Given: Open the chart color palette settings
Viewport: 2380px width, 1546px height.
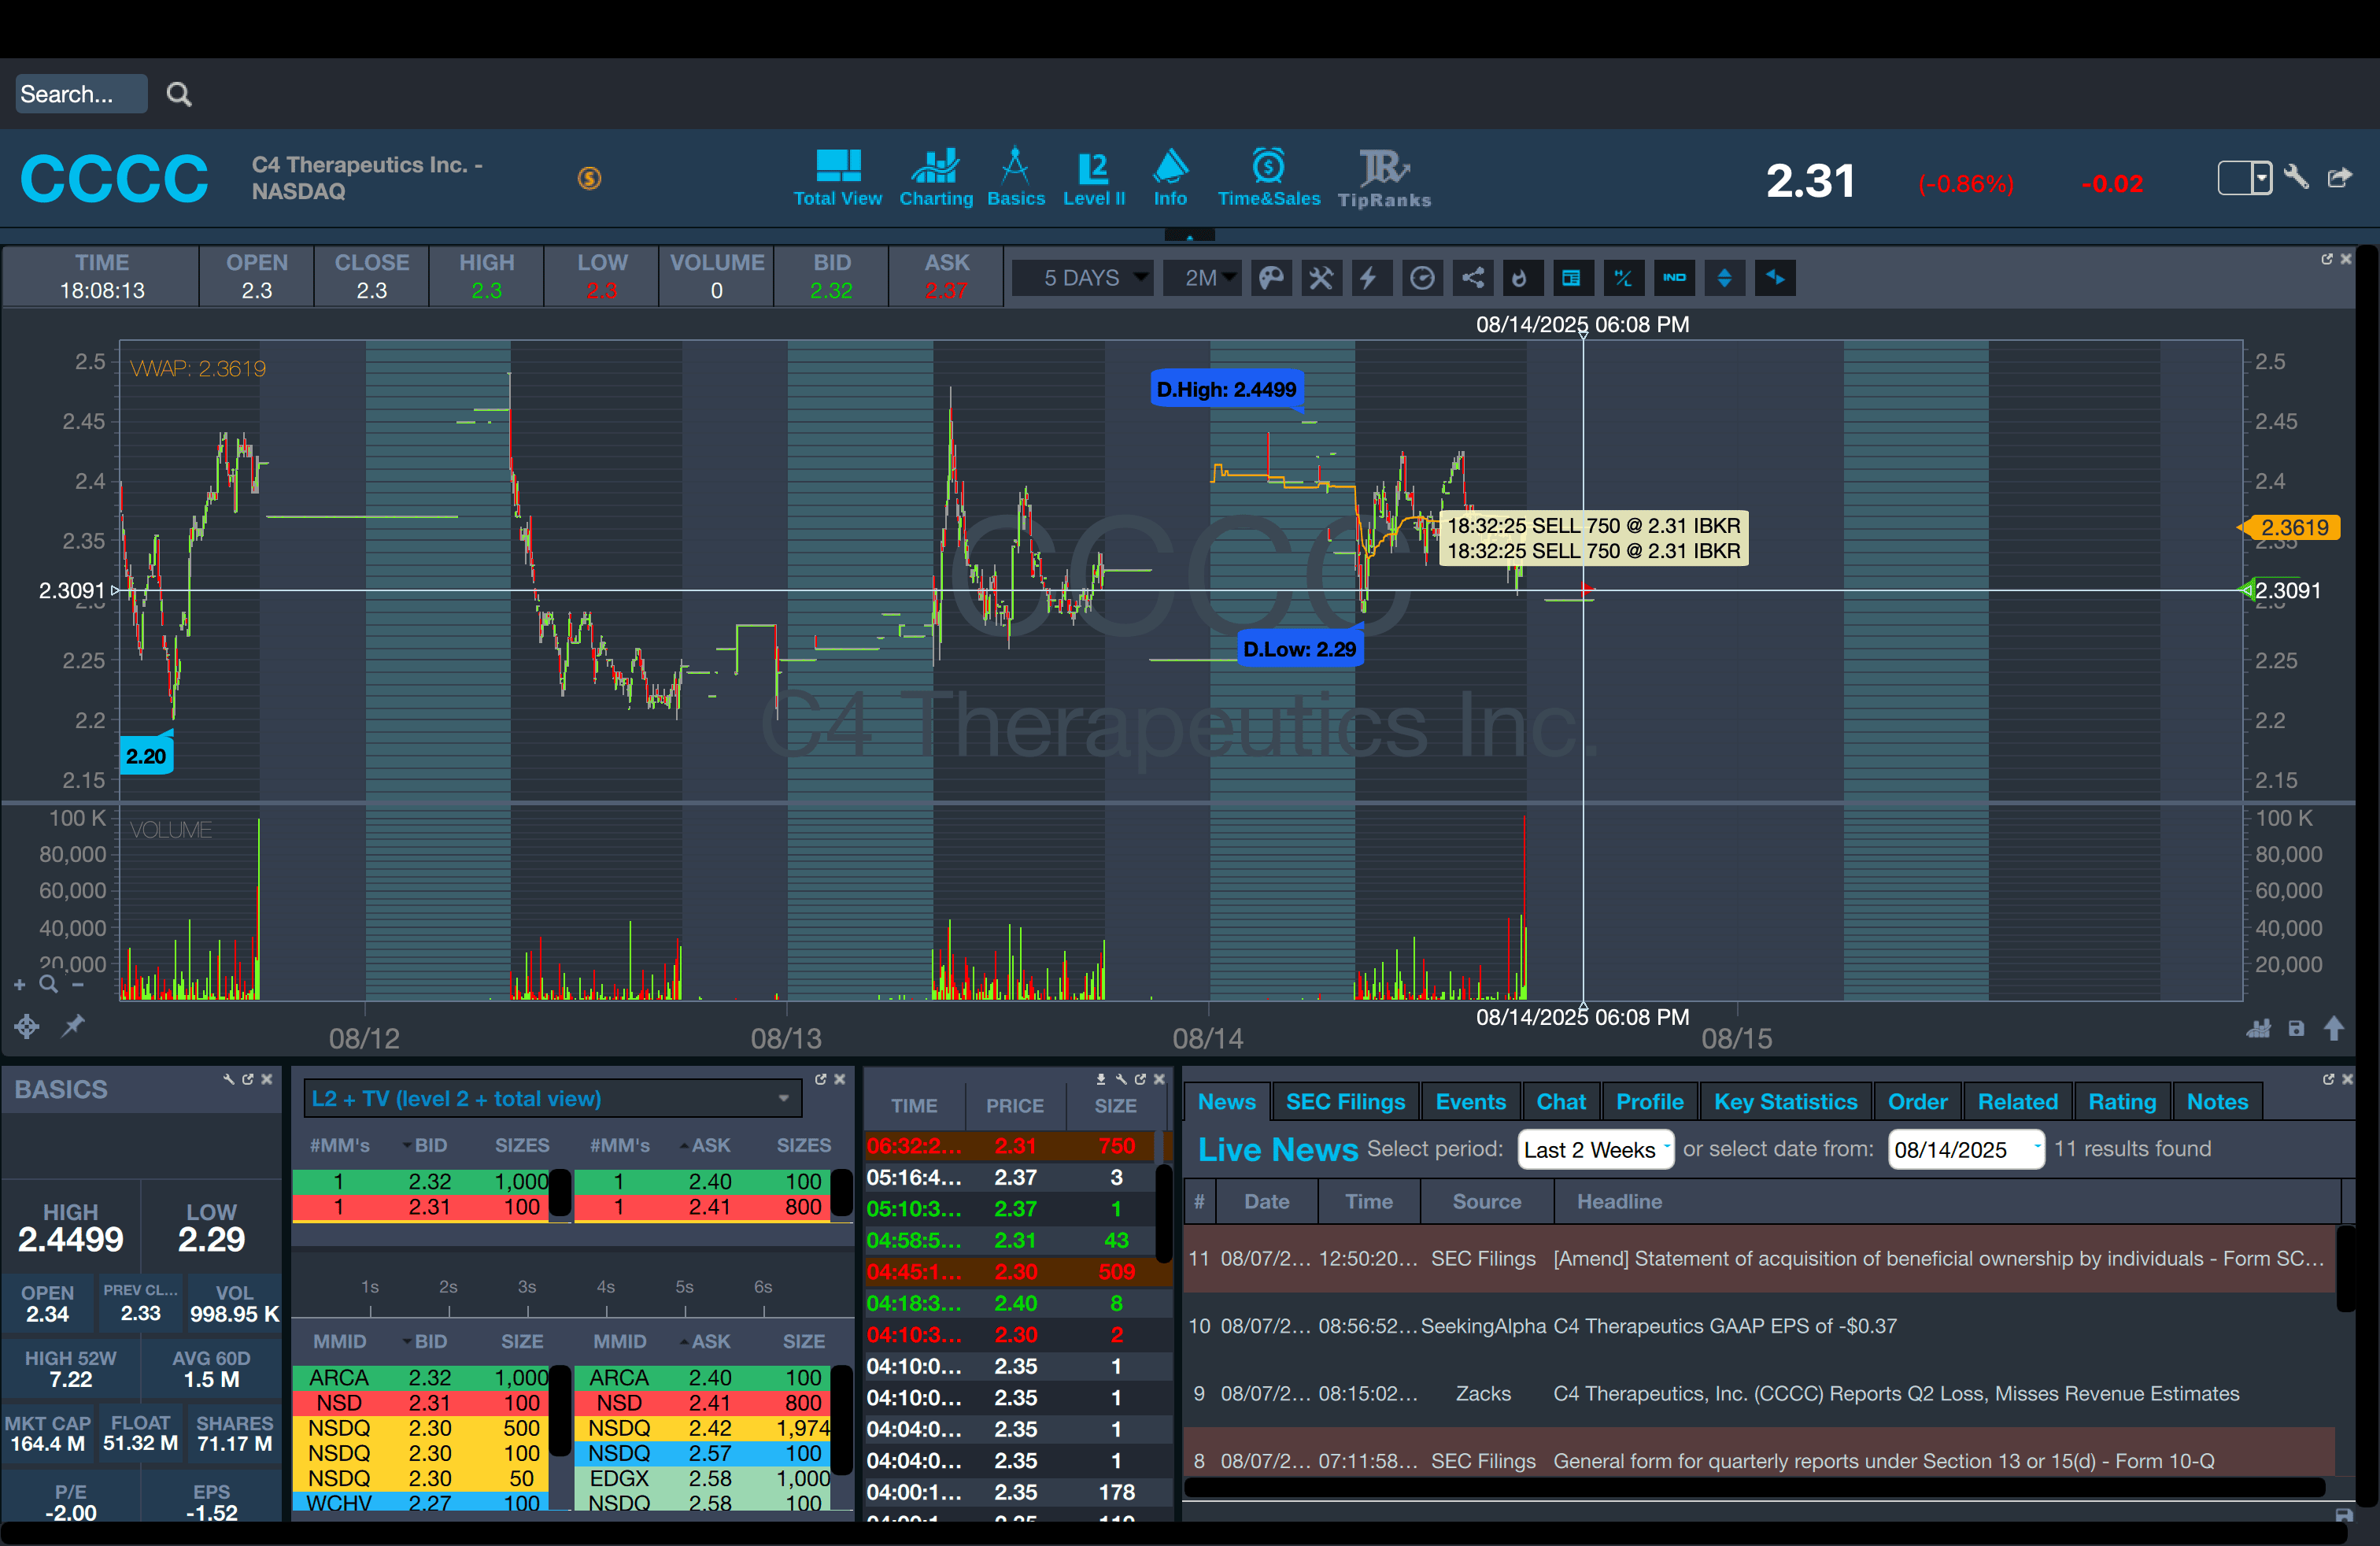Looking at the screenshot, I should tap(1270, 278).
